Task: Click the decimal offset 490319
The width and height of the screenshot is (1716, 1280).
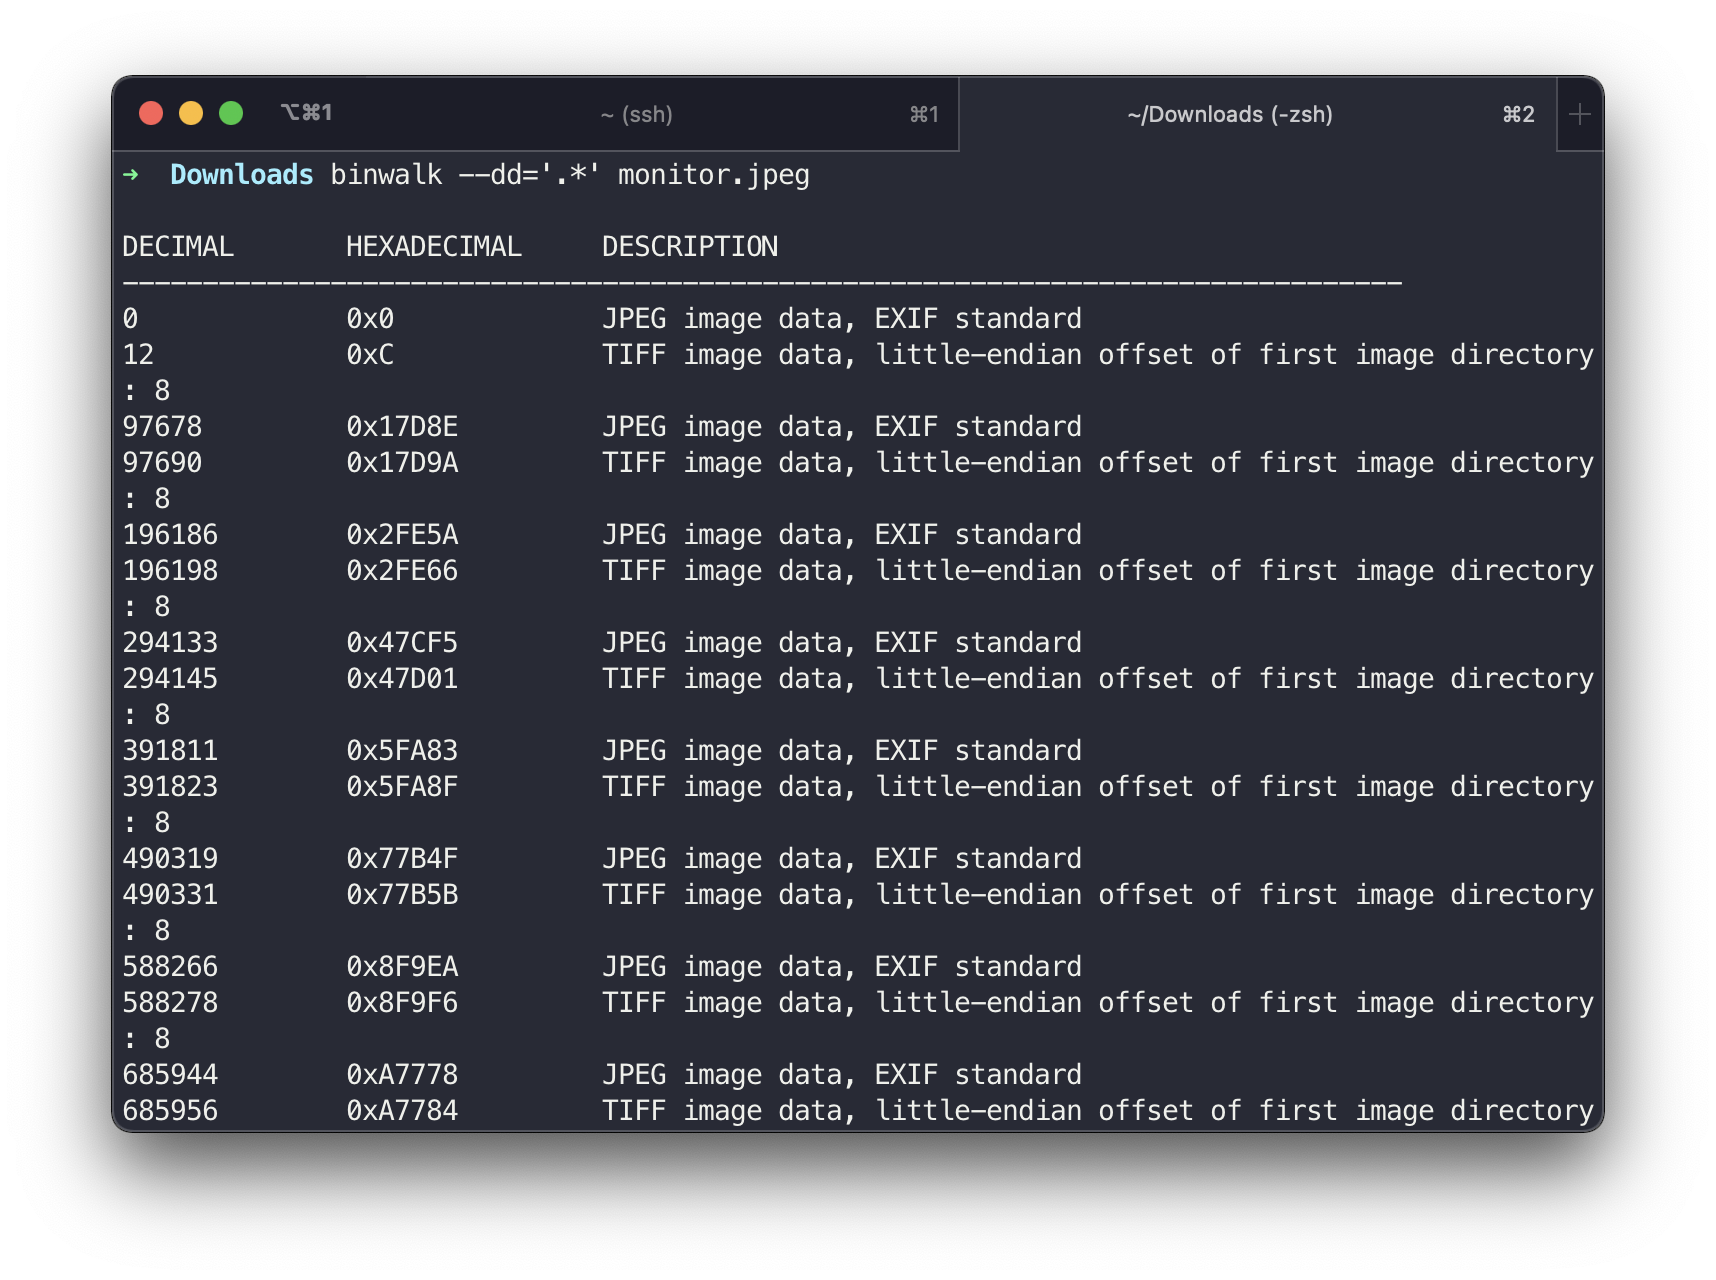Action: tap(170, 859)
